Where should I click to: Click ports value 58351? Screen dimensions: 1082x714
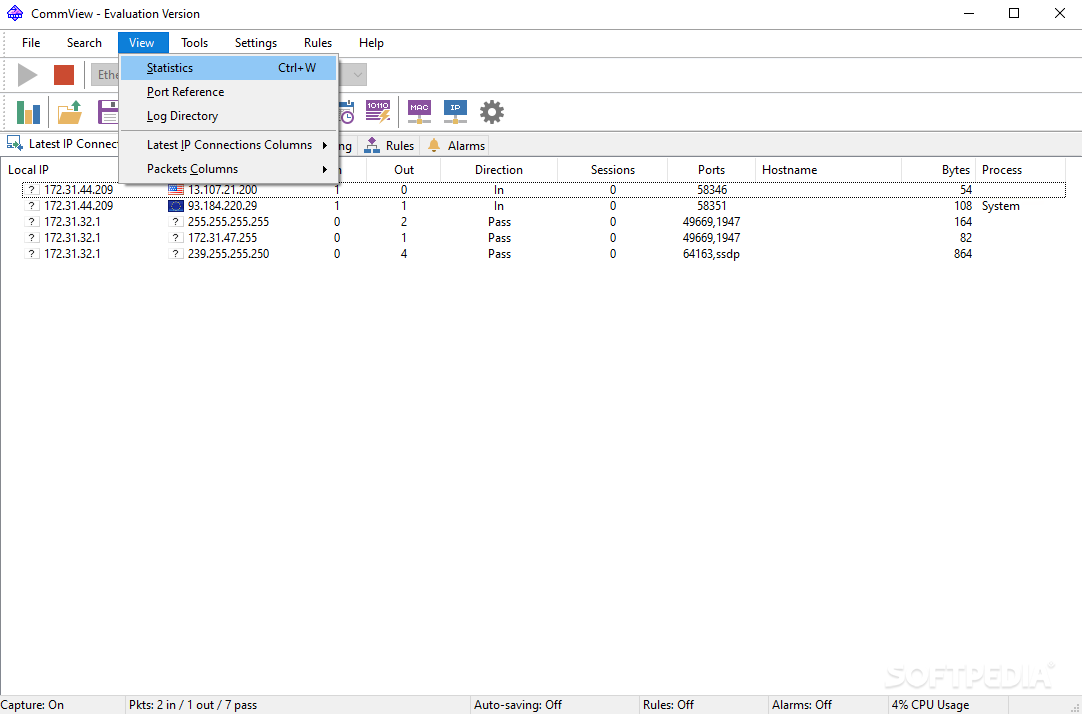tap(711, 206)
